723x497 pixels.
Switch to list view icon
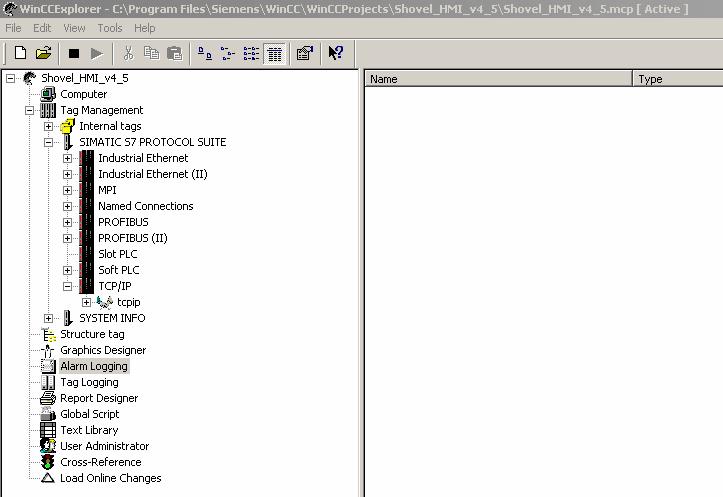pos(251,53)
